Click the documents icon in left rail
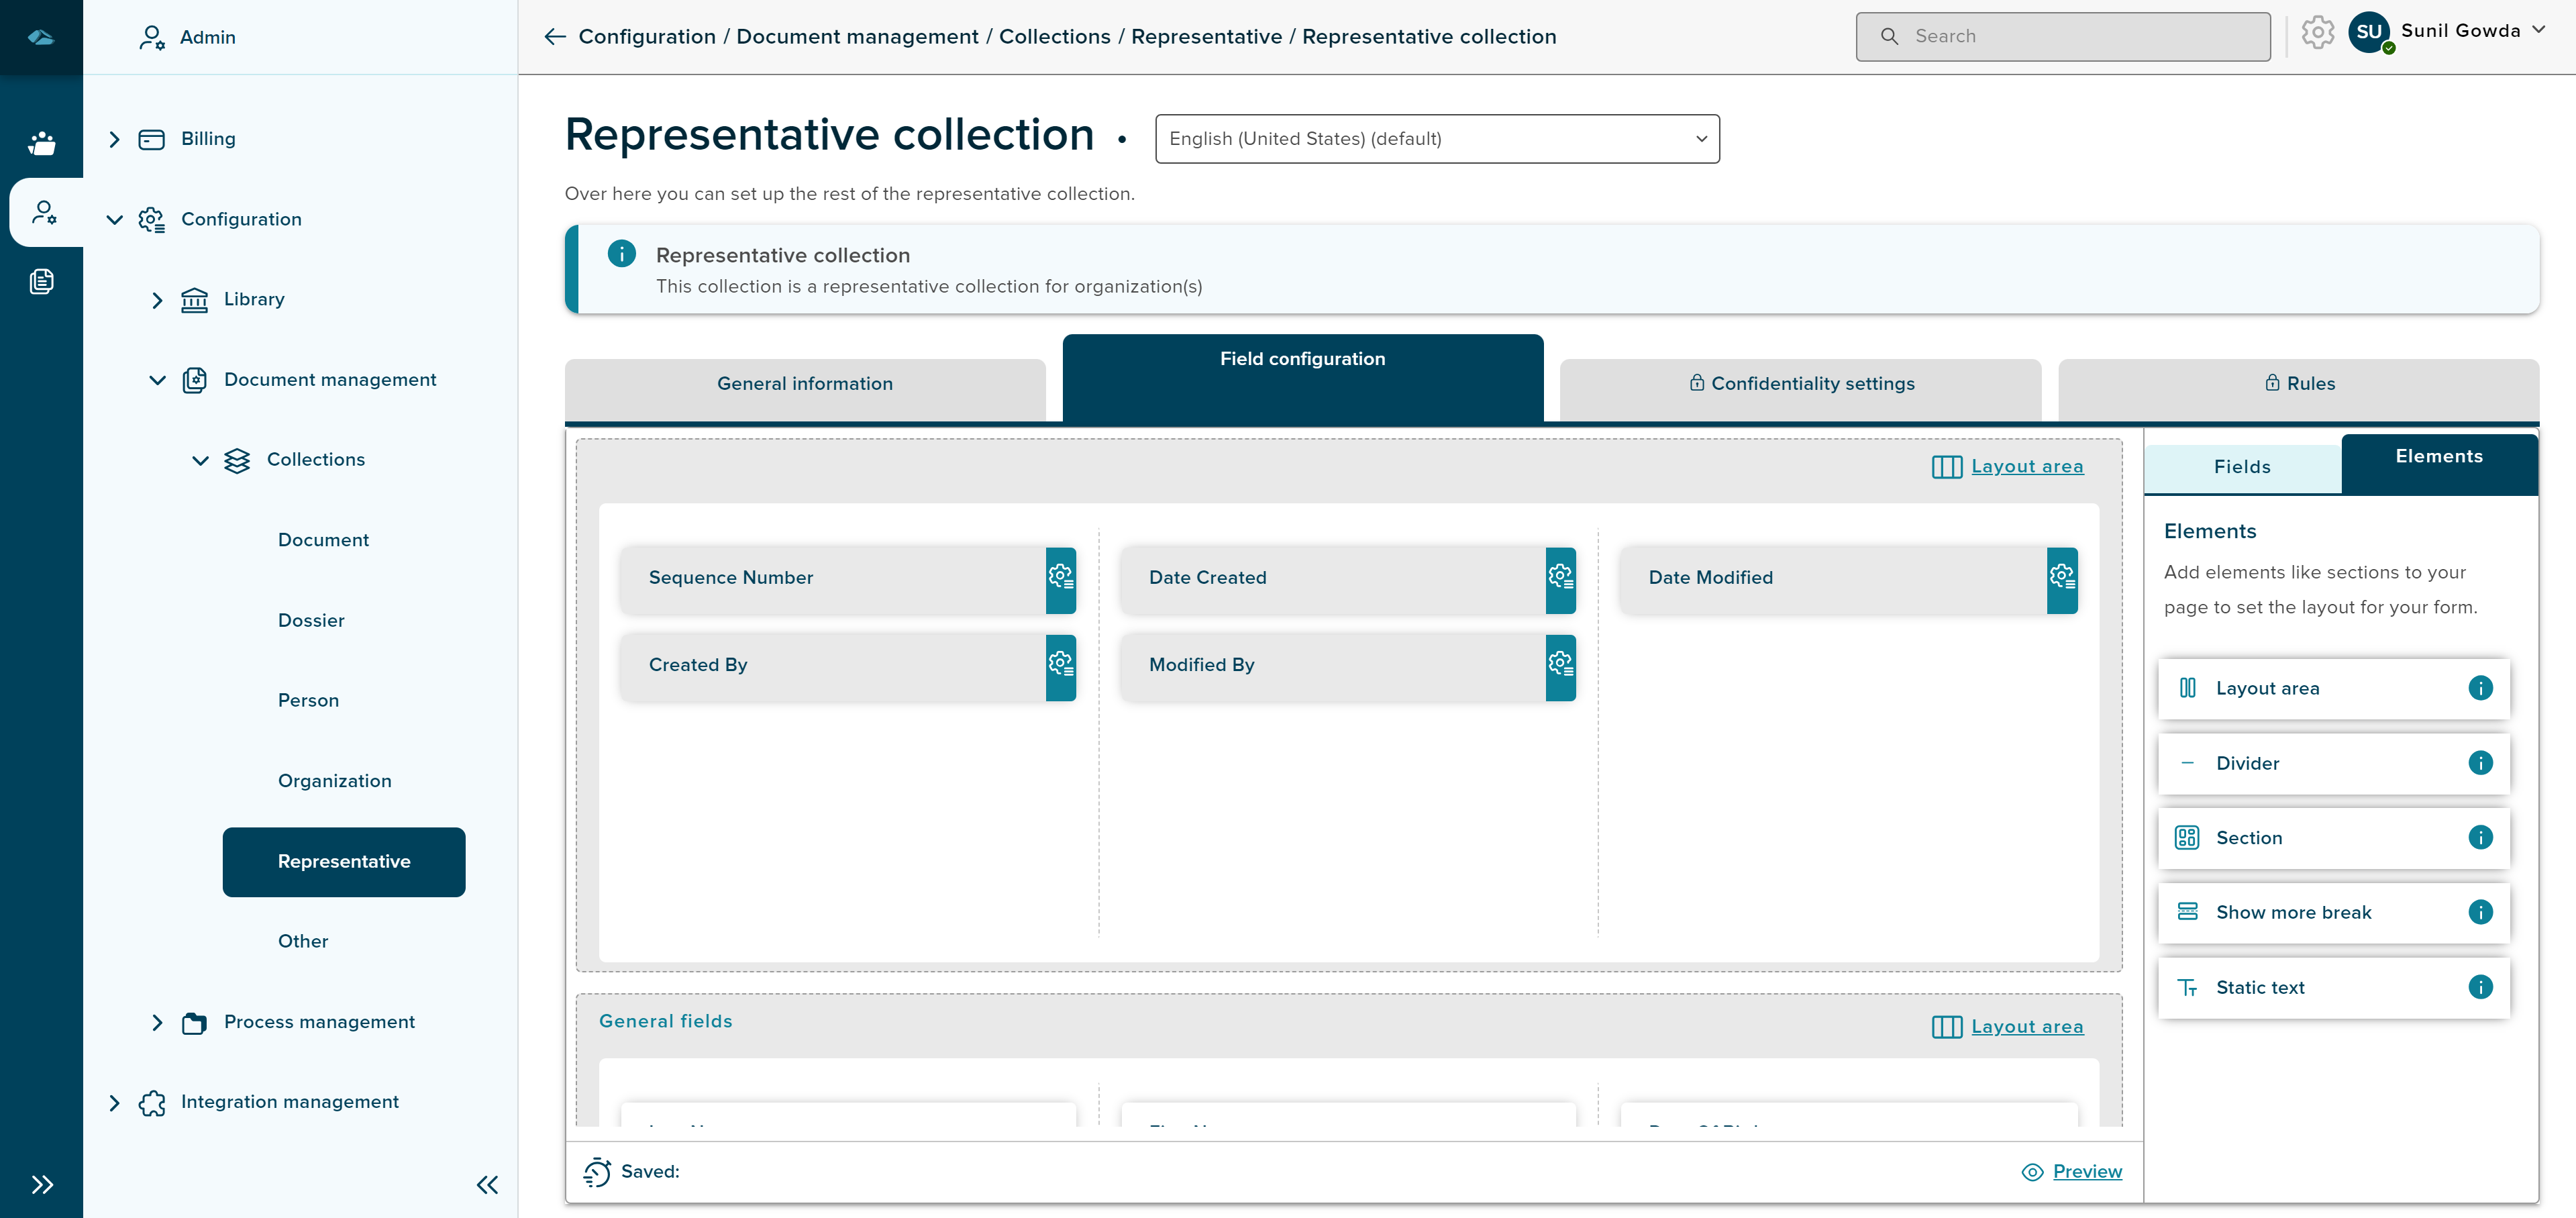The height and width of the screenshot is (1218, 2576). click(41, 282)
